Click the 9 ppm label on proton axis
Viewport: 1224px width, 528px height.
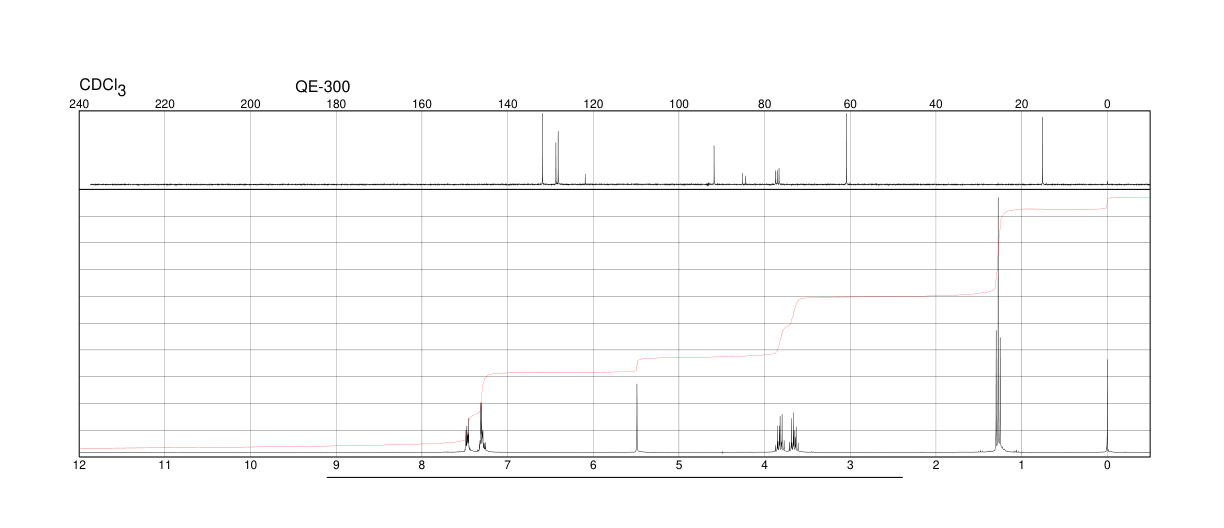pos(337,466)
